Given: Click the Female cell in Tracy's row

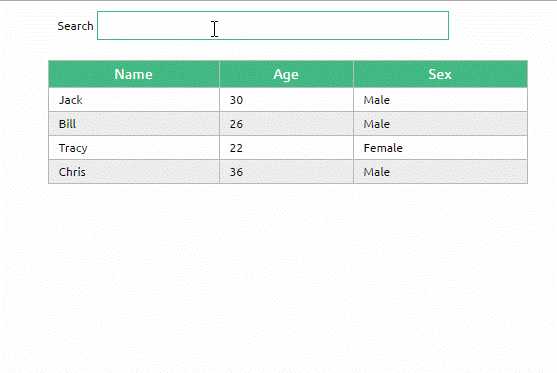Looking at the screenshot, I should 440,148.
